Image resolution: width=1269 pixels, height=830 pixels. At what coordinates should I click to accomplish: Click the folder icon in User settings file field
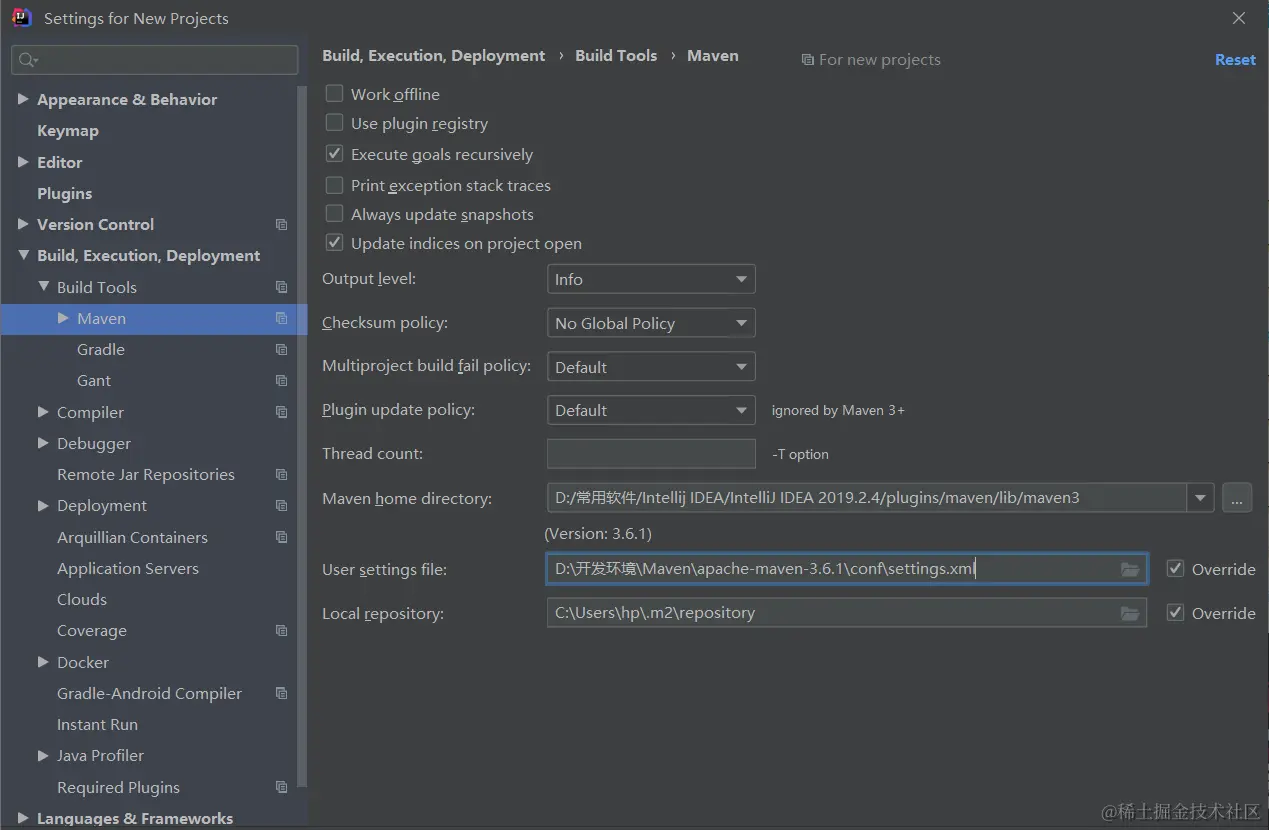(x=1130, y=569)
